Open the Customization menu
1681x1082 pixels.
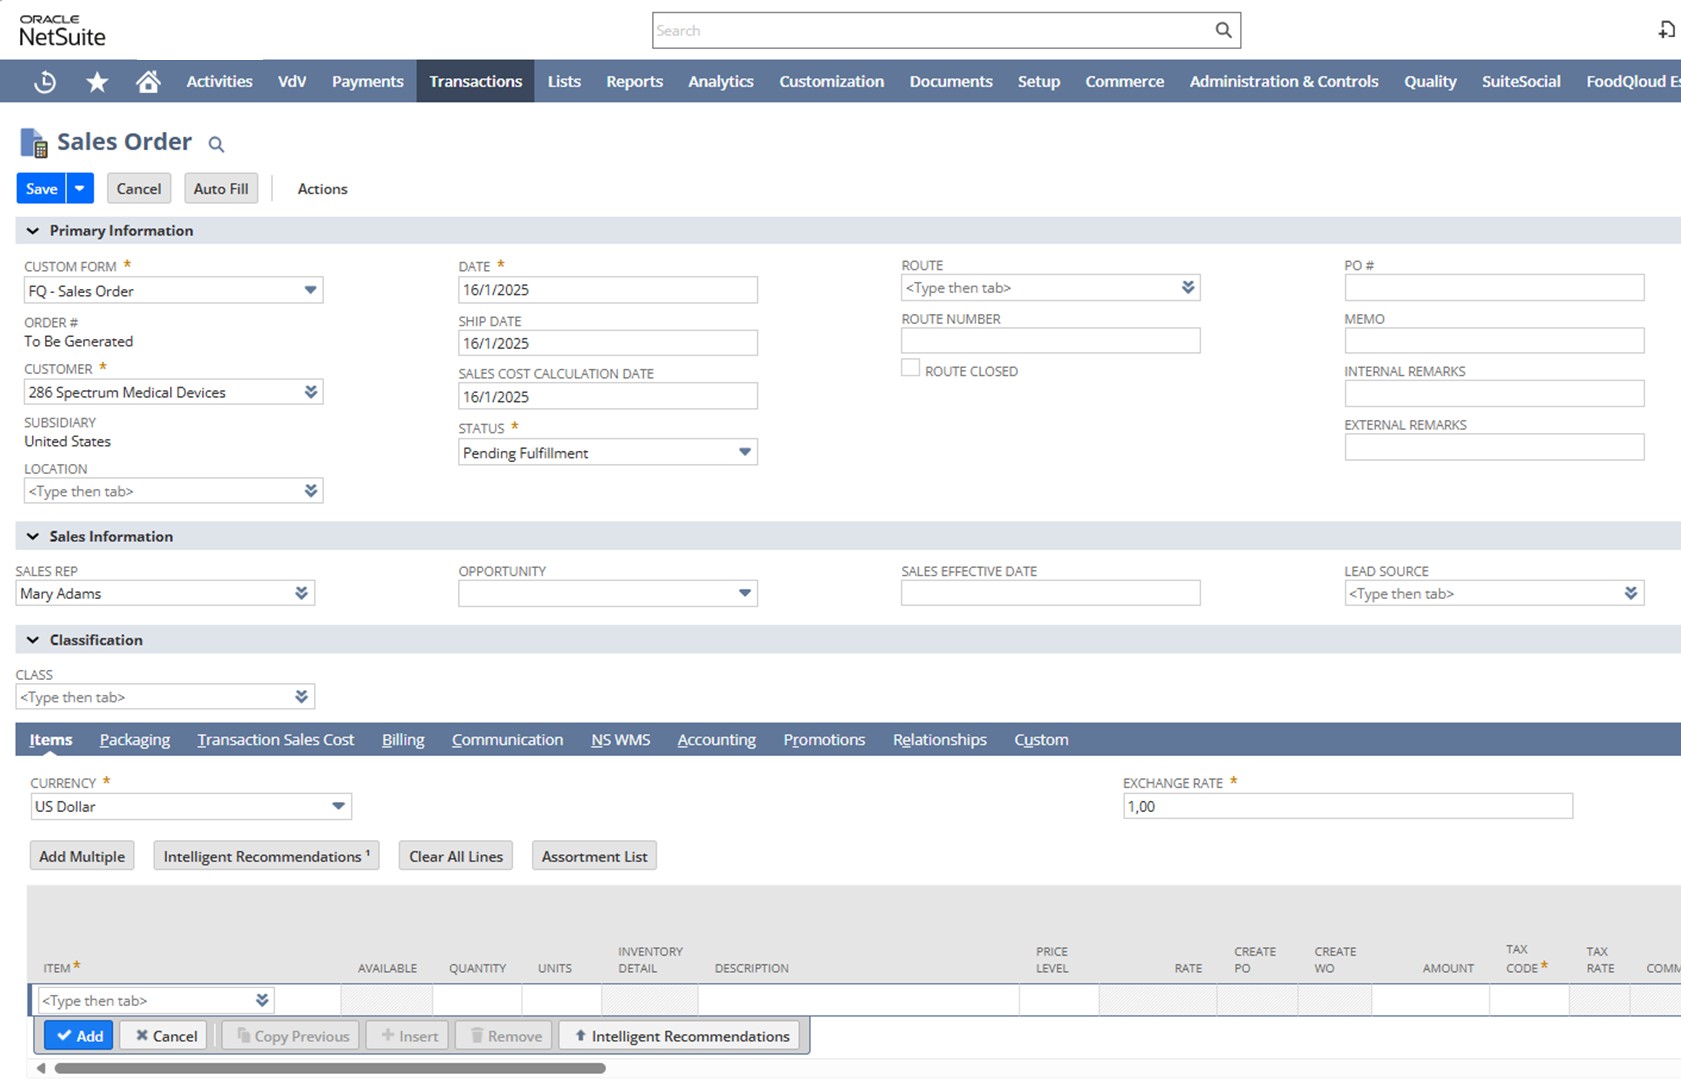(x=831, y=81)
